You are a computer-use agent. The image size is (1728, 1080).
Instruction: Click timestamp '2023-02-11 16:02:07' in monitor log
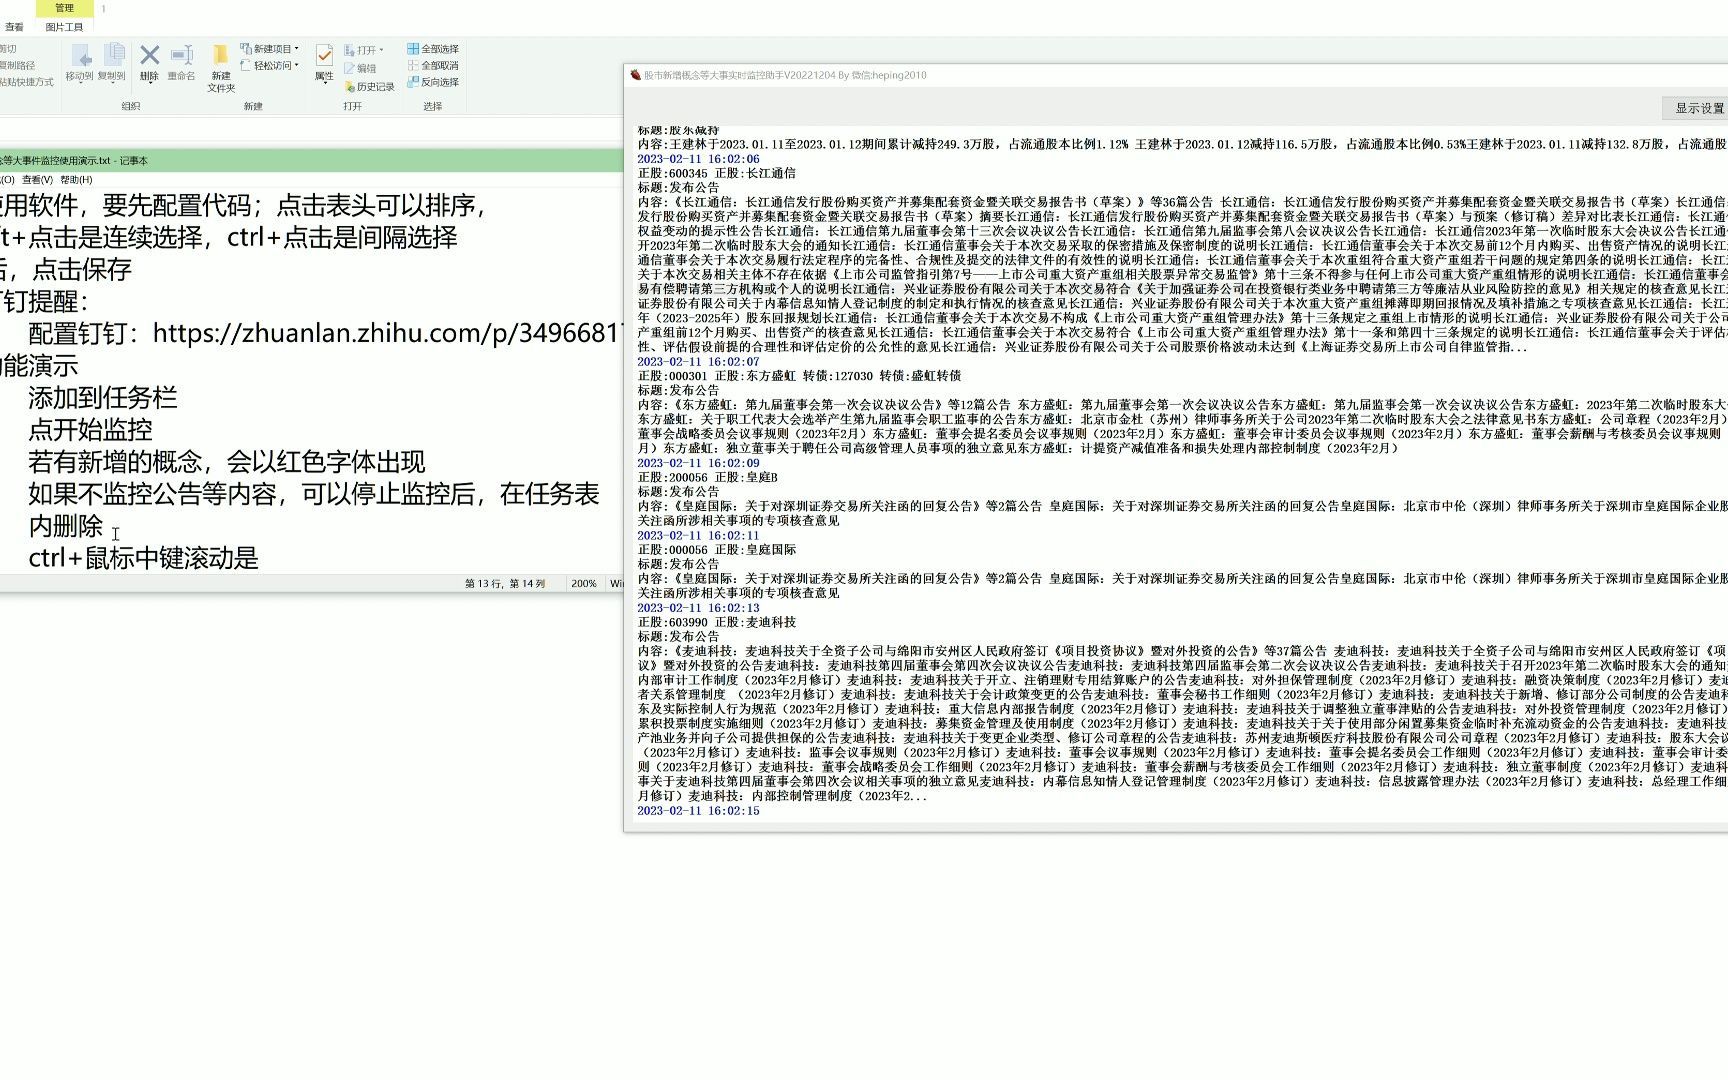tap(698, 362)
